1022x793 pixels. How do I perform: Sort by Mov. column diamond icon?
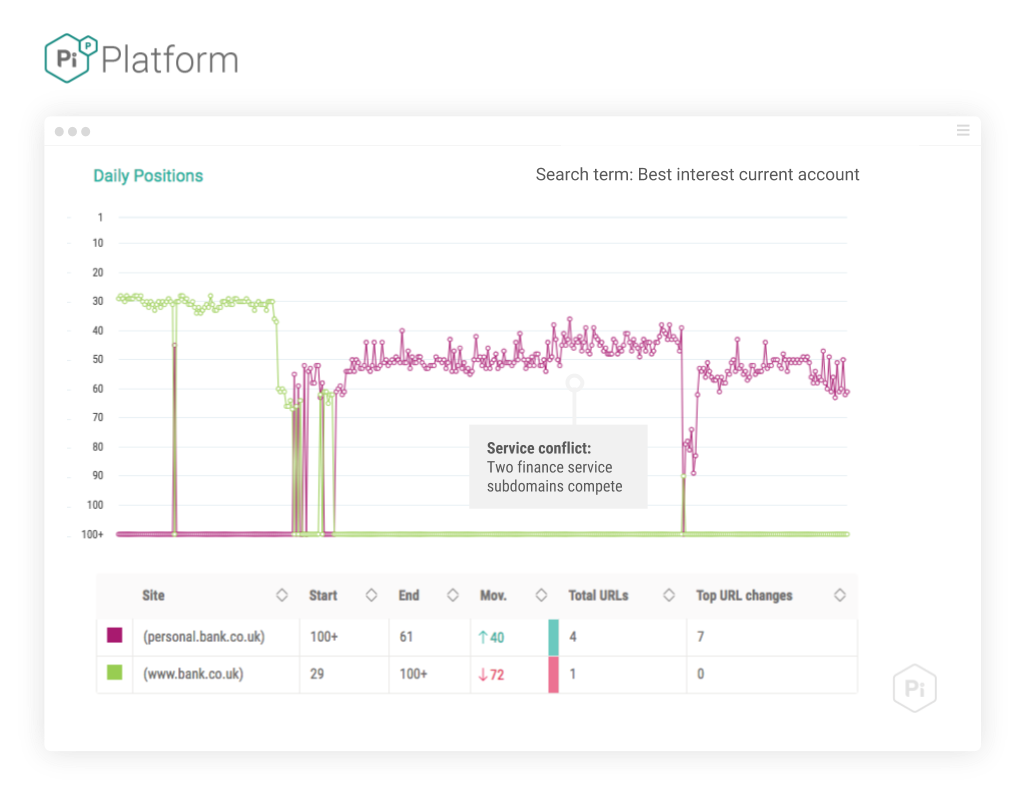coord(541,595)
